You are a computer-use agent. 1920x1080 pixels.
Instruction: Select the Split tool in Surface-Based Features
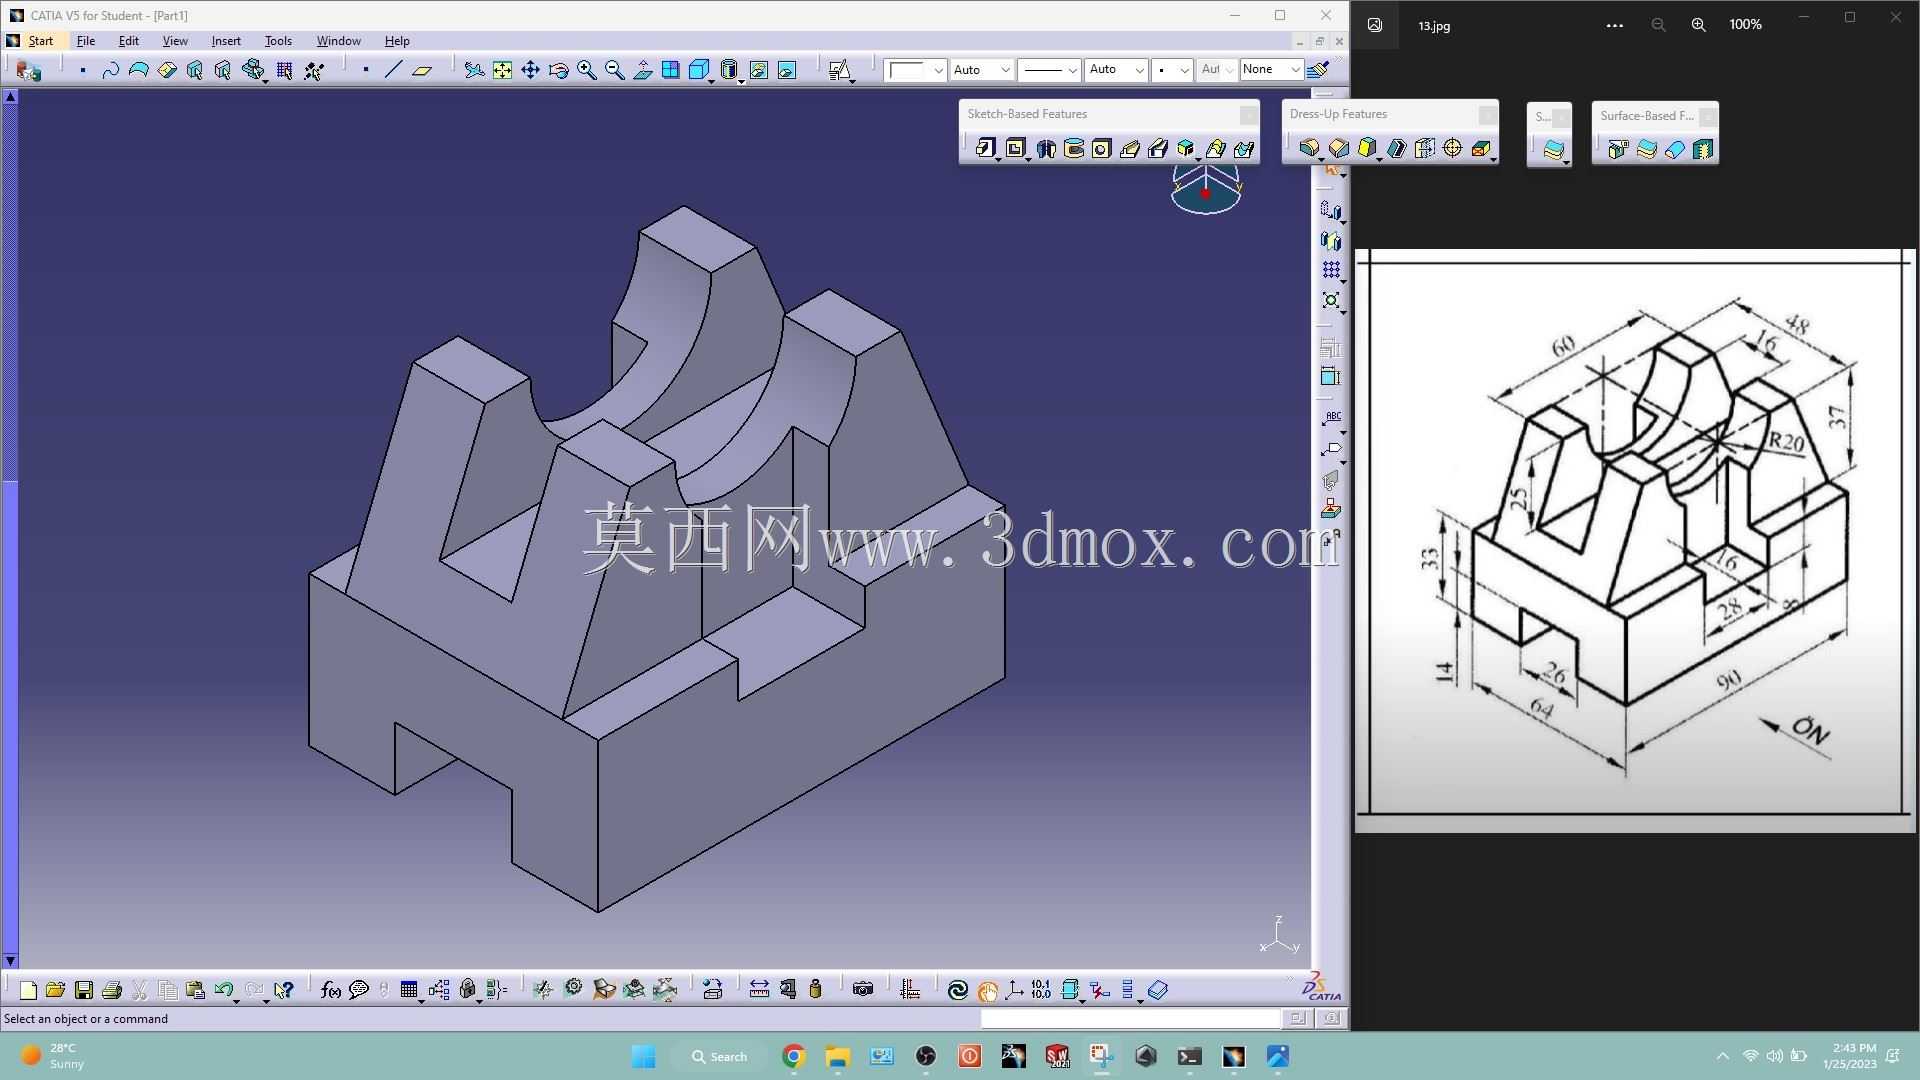click(x=1617, y=149)
